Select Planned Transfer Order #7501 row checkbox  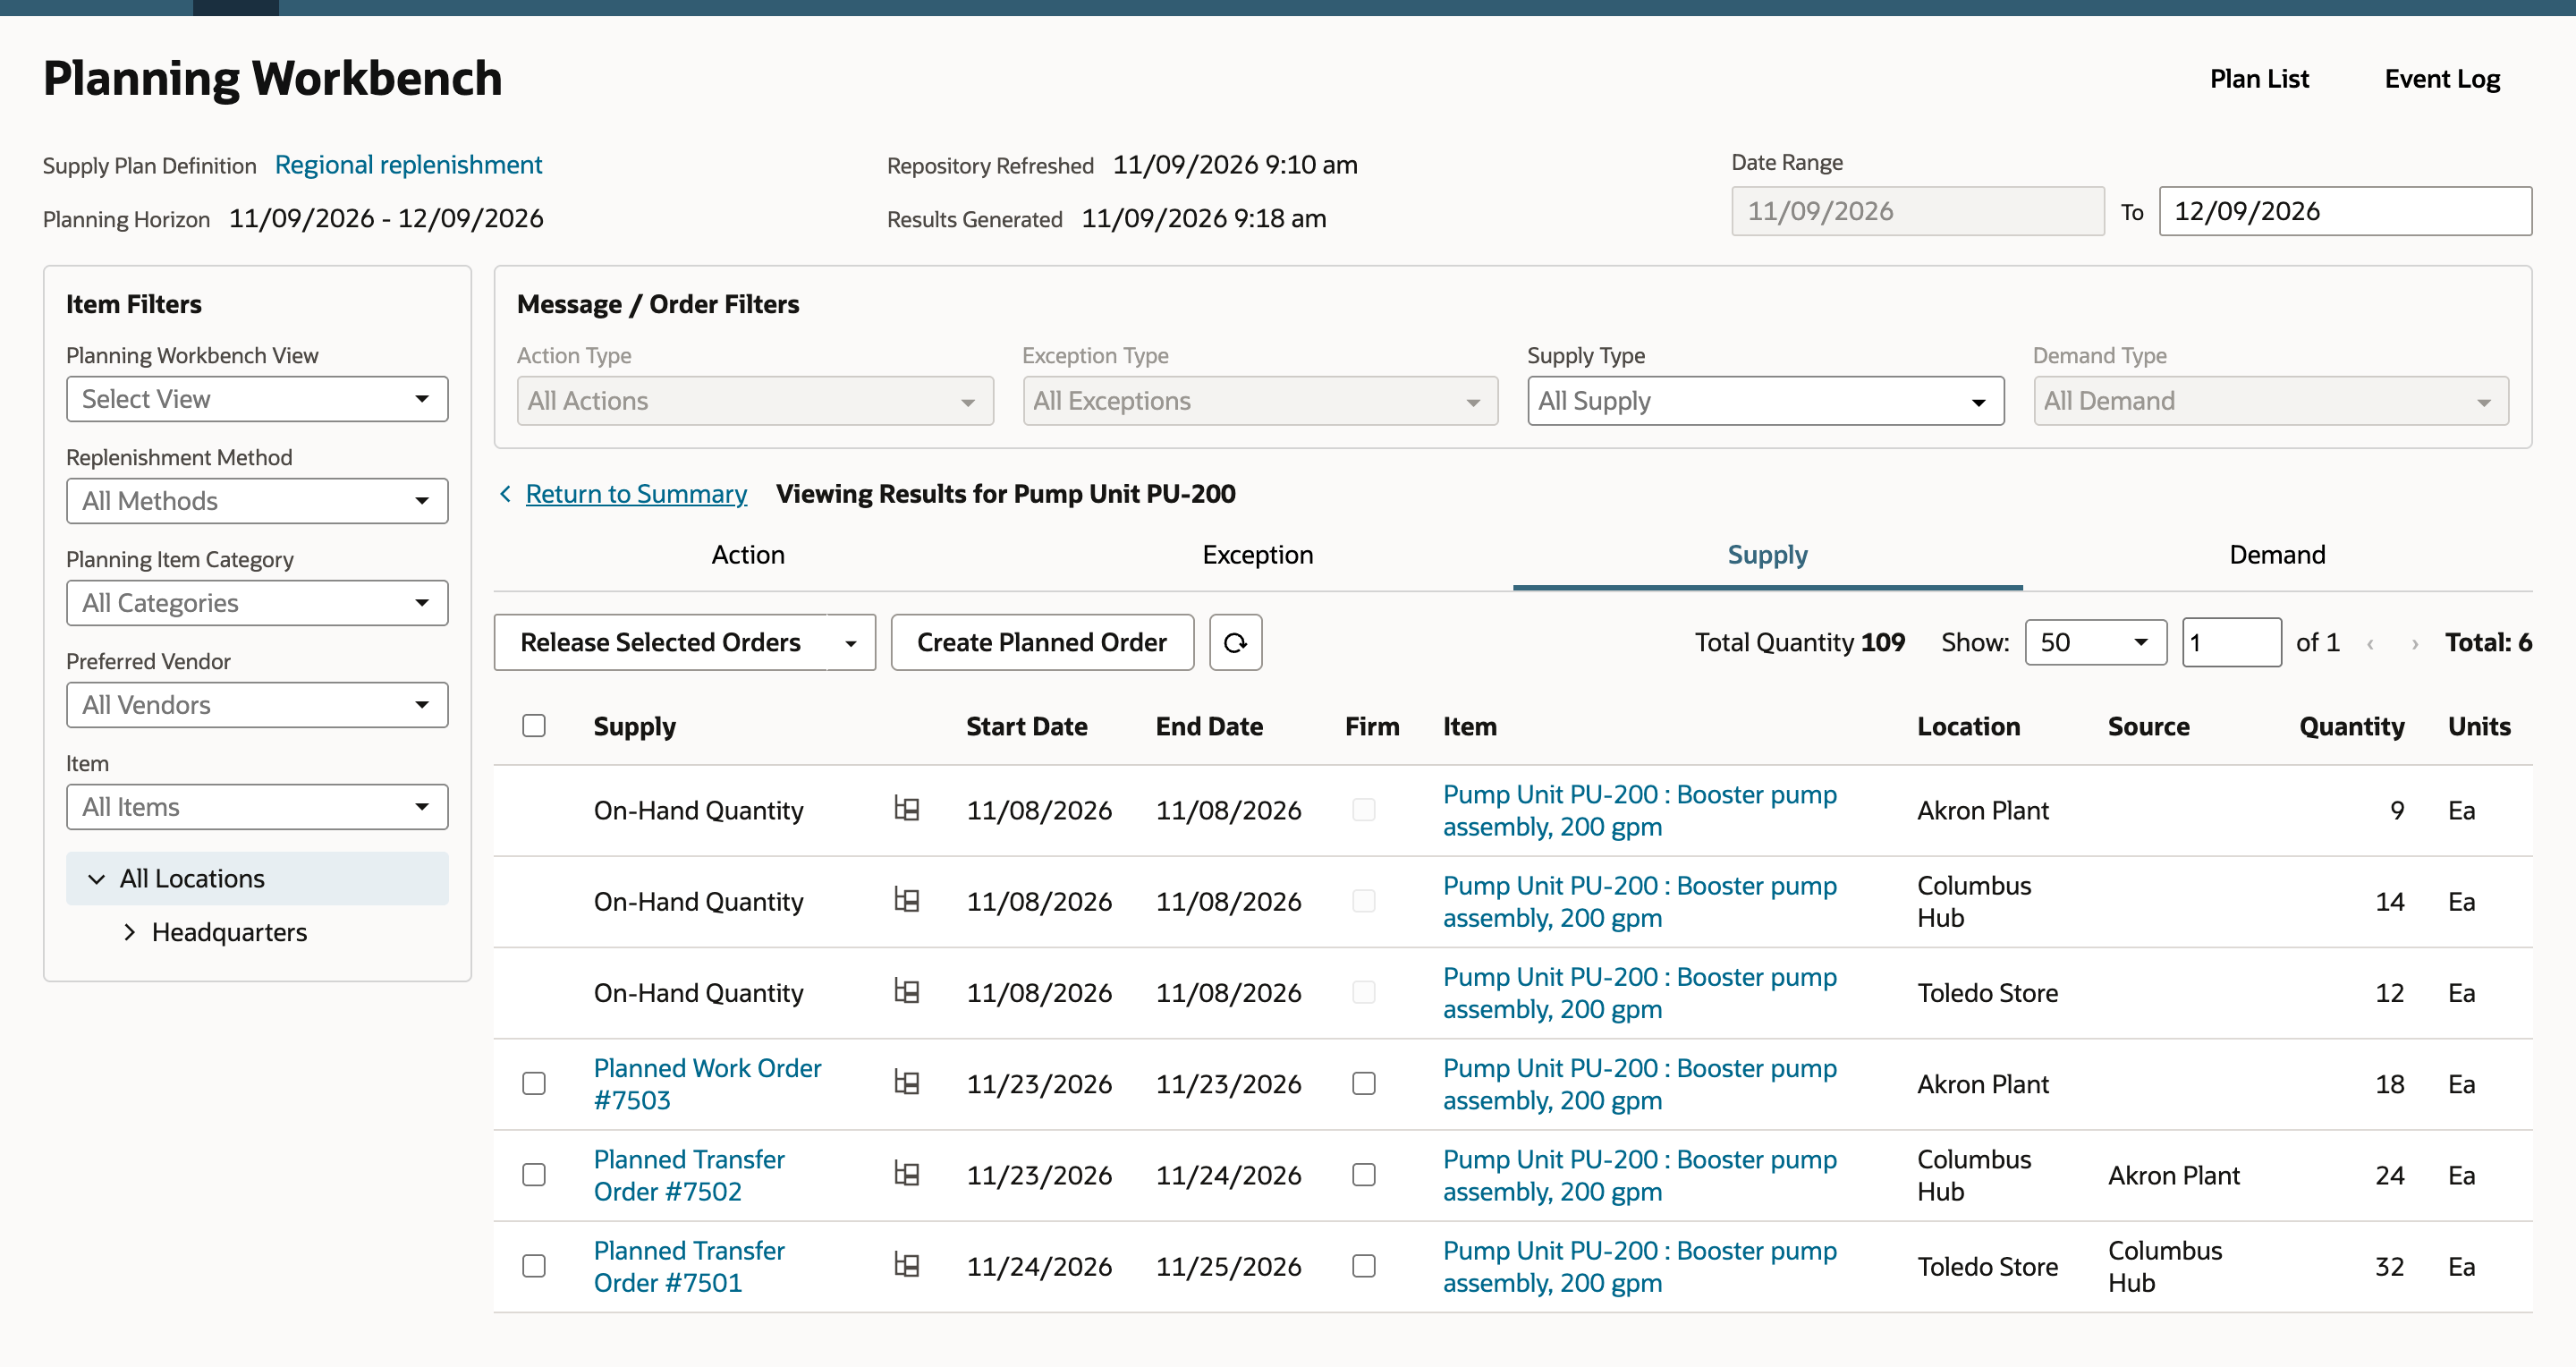pyautogui.click(x=534, y=1266)
